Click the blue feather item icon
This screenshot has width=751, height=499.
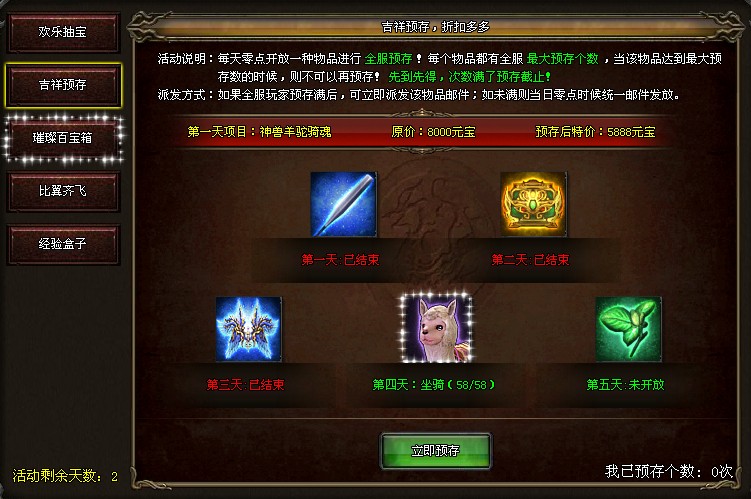click(x=343, y=204)
